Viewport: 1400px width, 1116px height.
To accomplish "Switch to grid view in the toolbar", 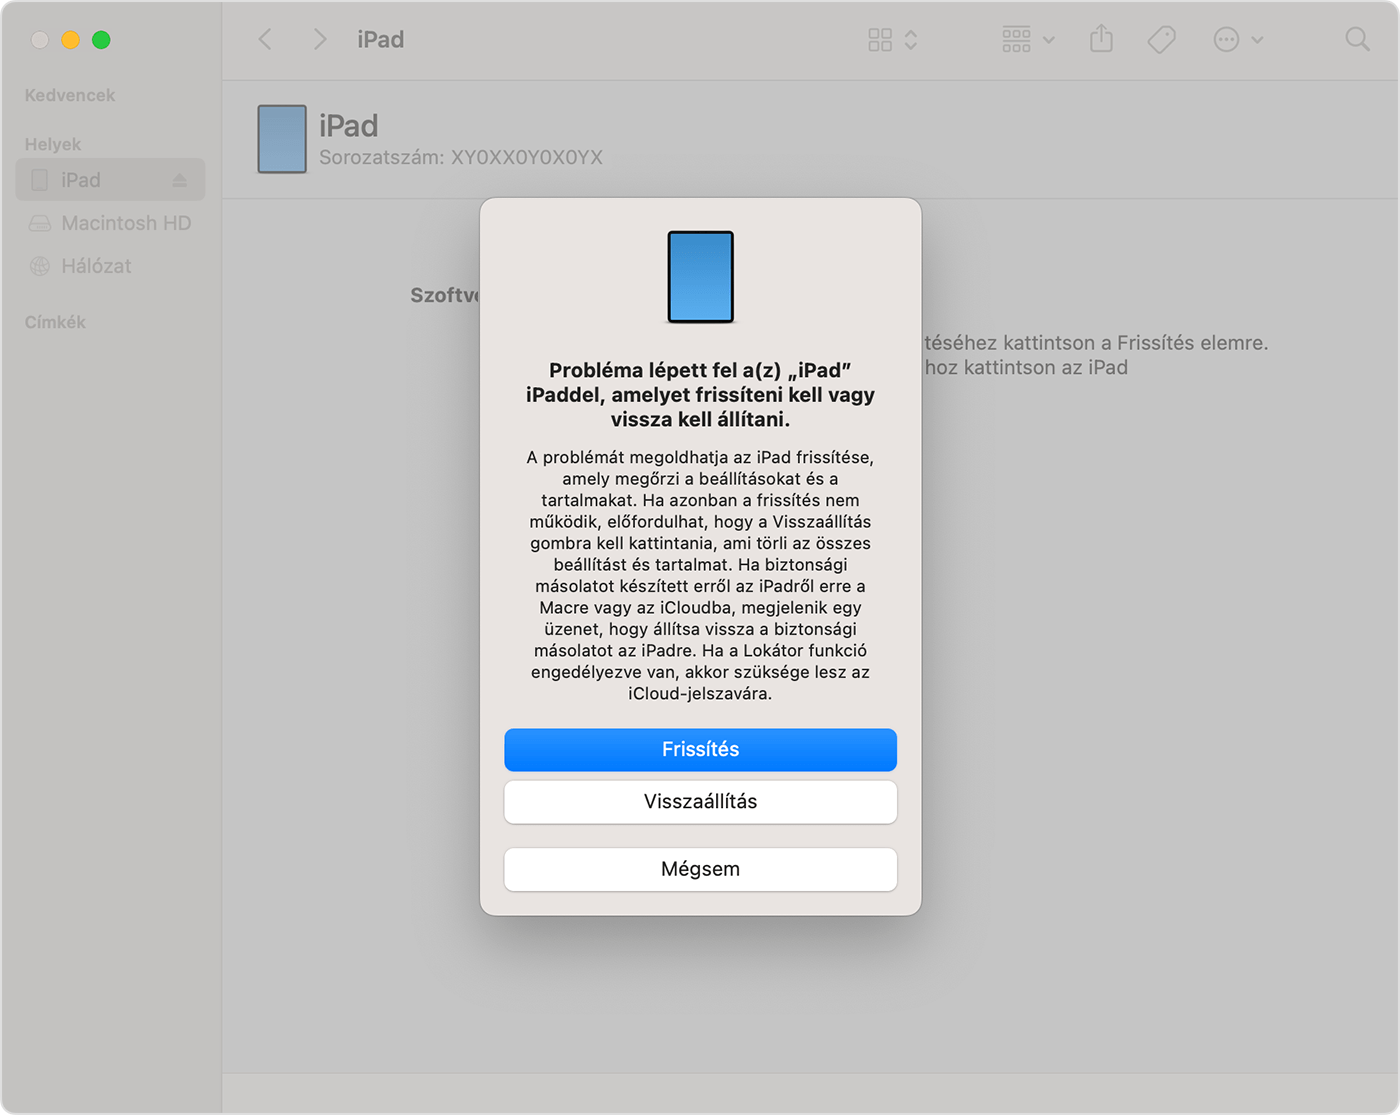I will click(880, 39).
